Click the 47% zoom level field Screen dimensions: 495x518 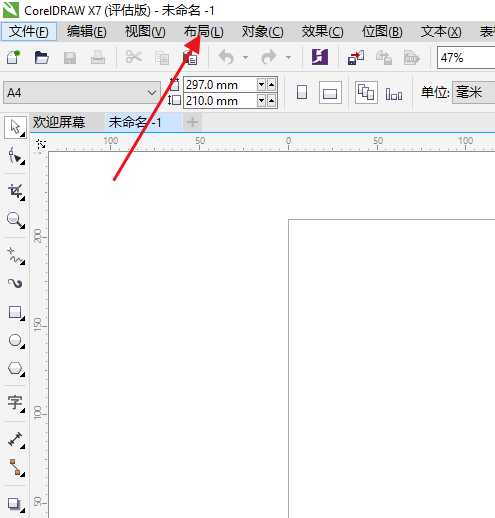pos(466,58)
